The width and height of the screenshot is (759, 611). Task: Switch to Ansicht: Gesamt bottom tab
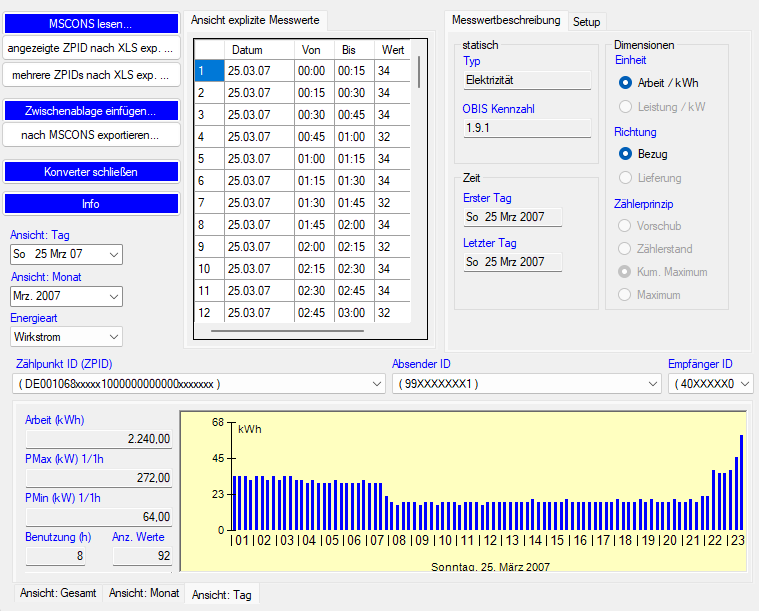click(58, 593)
